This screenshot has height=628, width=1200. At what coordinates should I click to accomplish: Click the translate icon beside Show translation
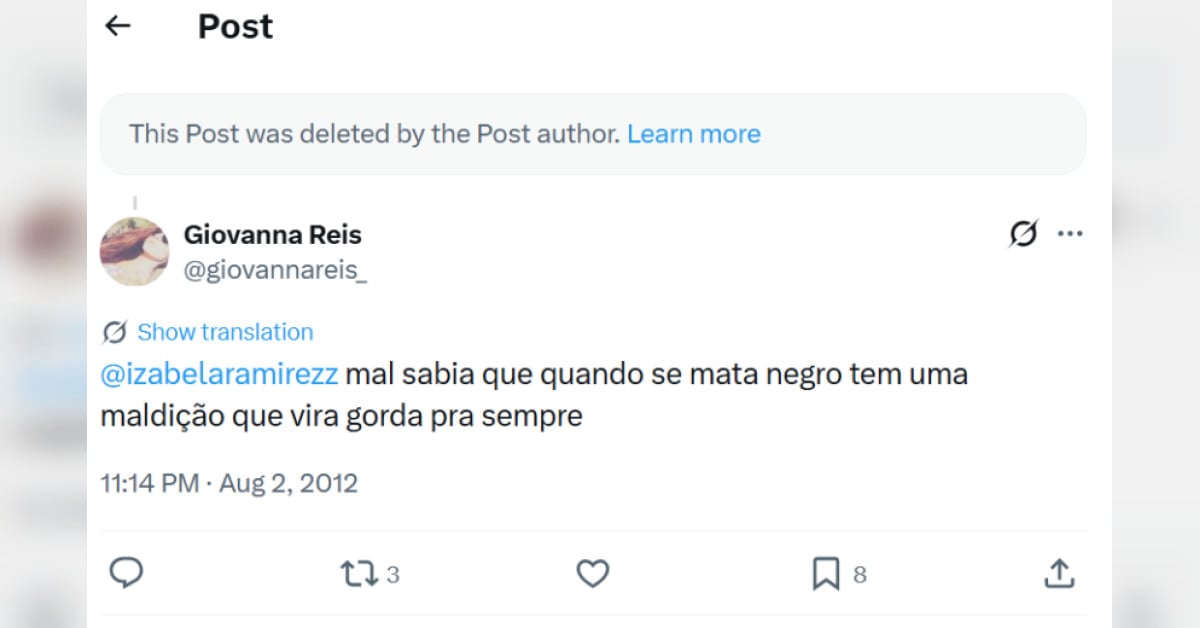click(x=114, y=332)
